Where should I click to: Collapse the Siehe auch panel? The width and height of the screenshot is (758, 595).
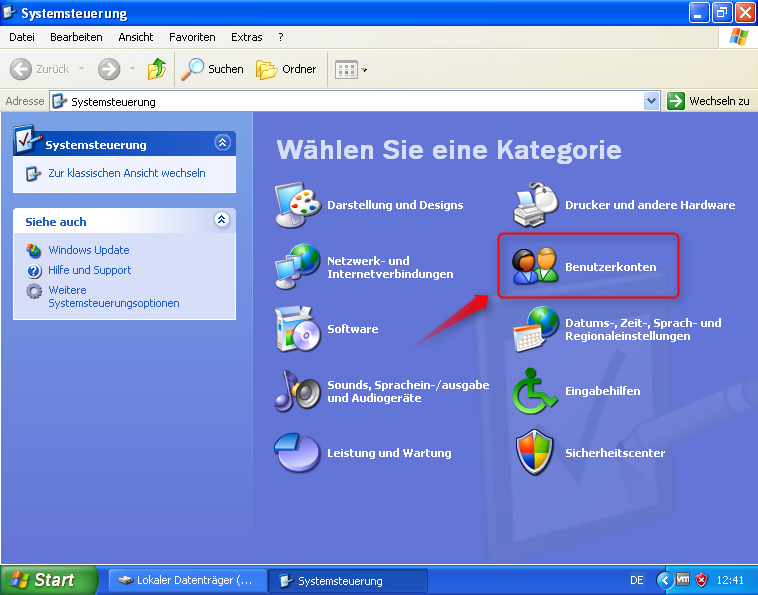pos(221,219)
